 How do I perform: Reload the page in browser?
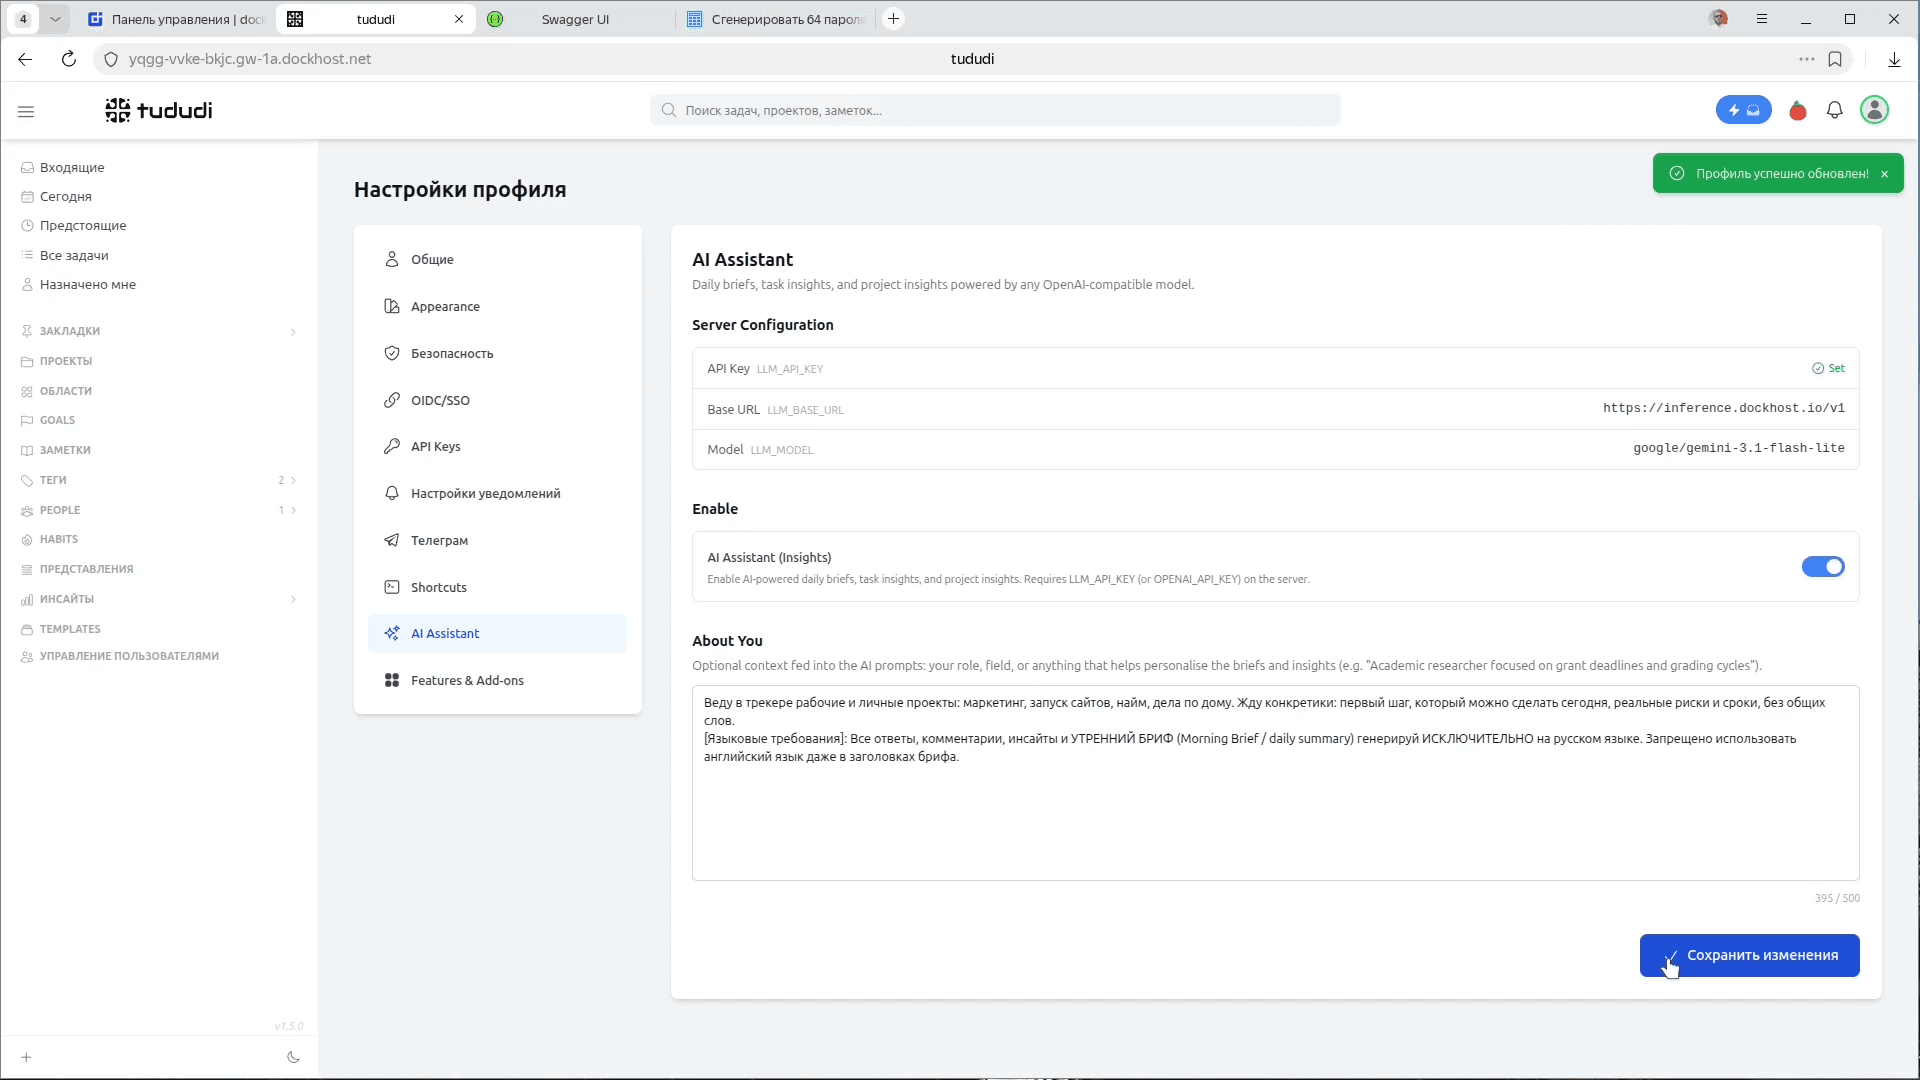tap(69, 59)
